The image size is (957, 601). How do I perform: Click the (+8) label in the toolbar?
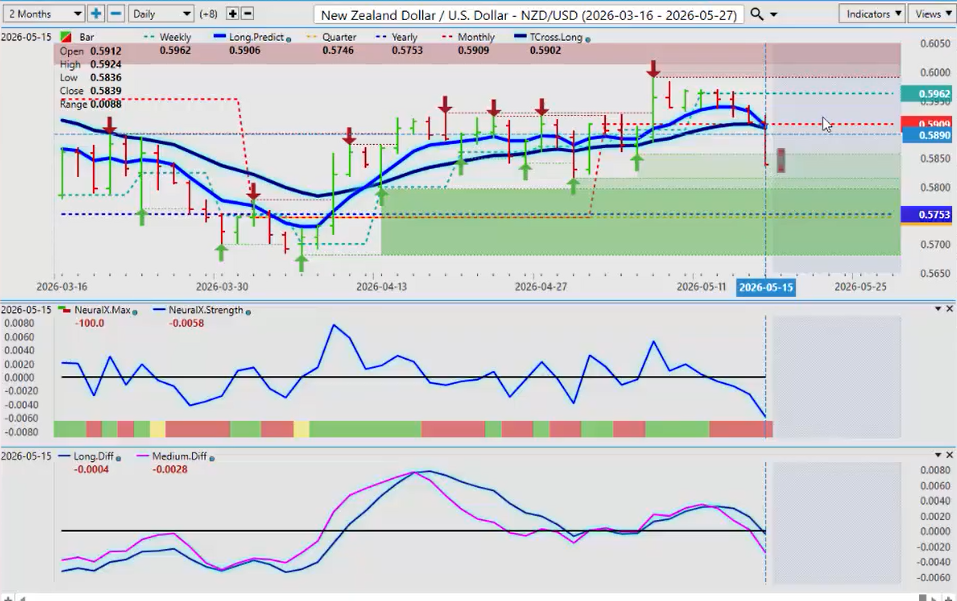(x=208, y=13)
